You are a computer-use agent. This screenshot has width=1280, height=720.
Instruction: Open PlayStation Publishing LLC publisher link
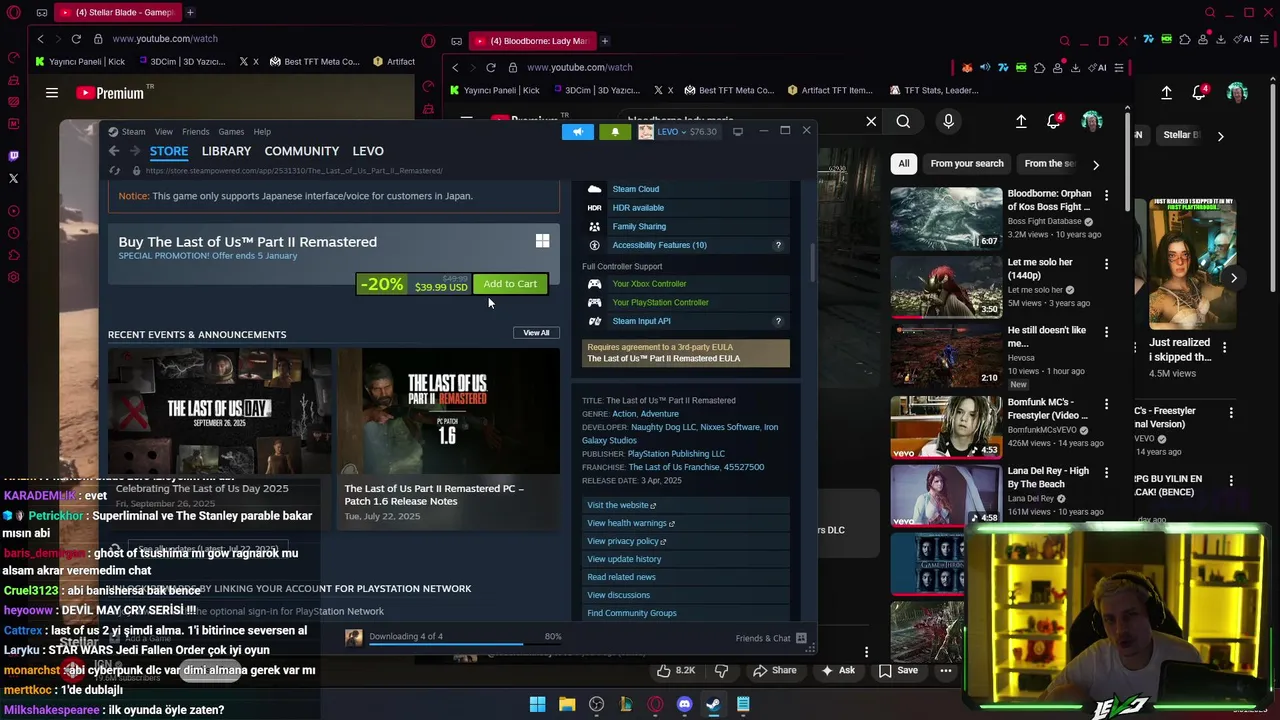[x=676, y=454]
